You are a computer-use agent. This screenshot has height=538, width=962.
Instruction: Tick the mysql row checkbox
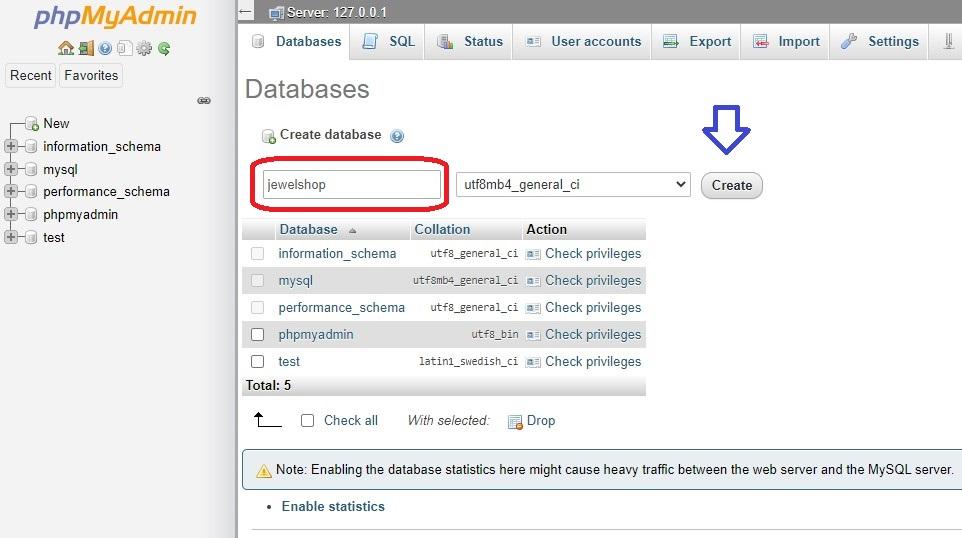click(258, 280)
